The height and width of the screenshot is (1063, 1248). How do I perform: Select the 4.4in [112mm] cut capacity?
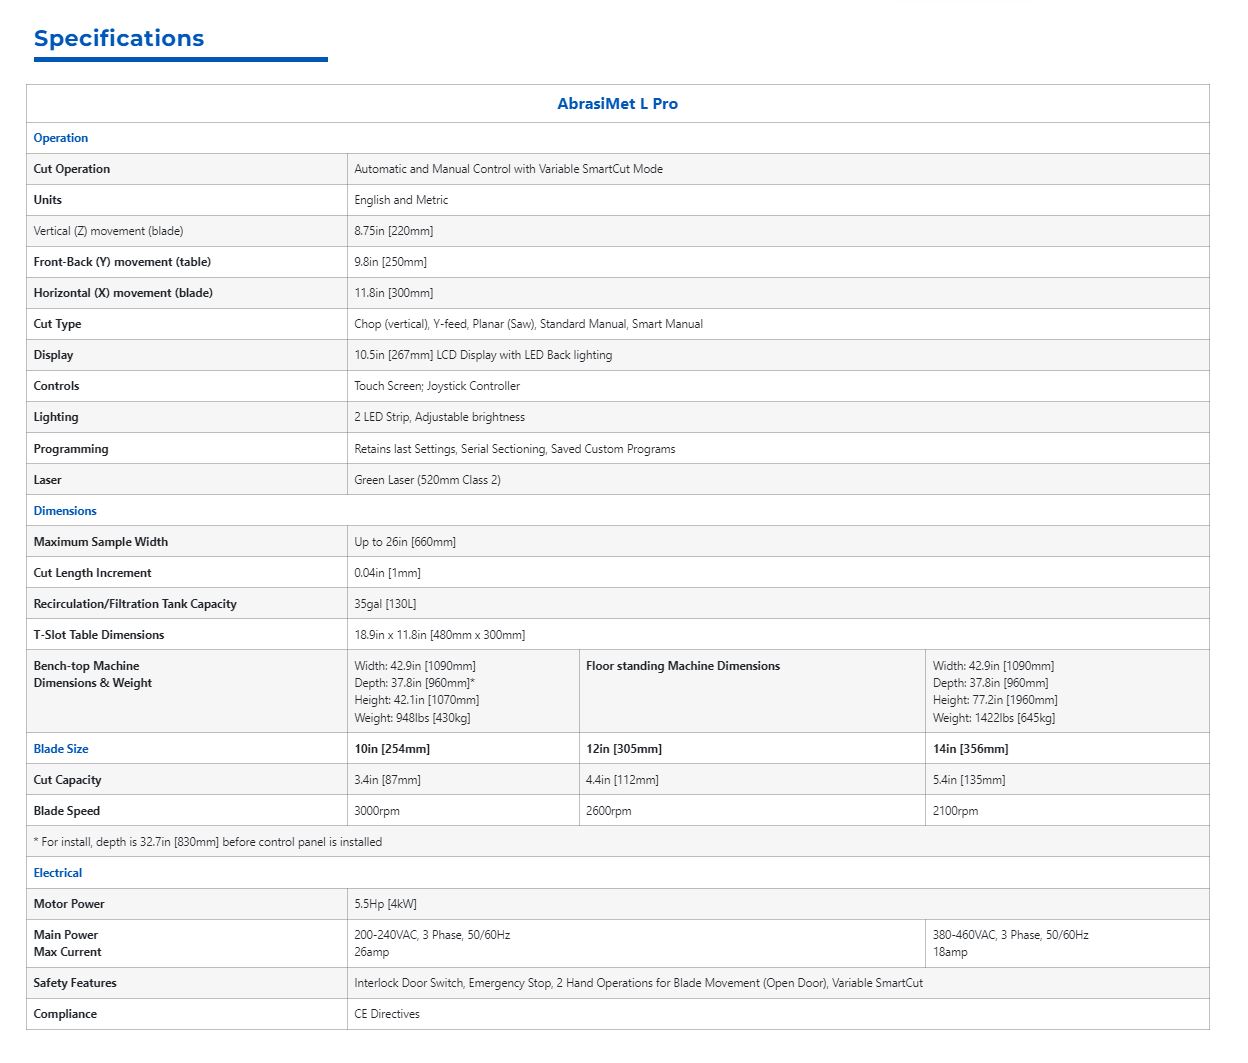(x=622, y=780)
